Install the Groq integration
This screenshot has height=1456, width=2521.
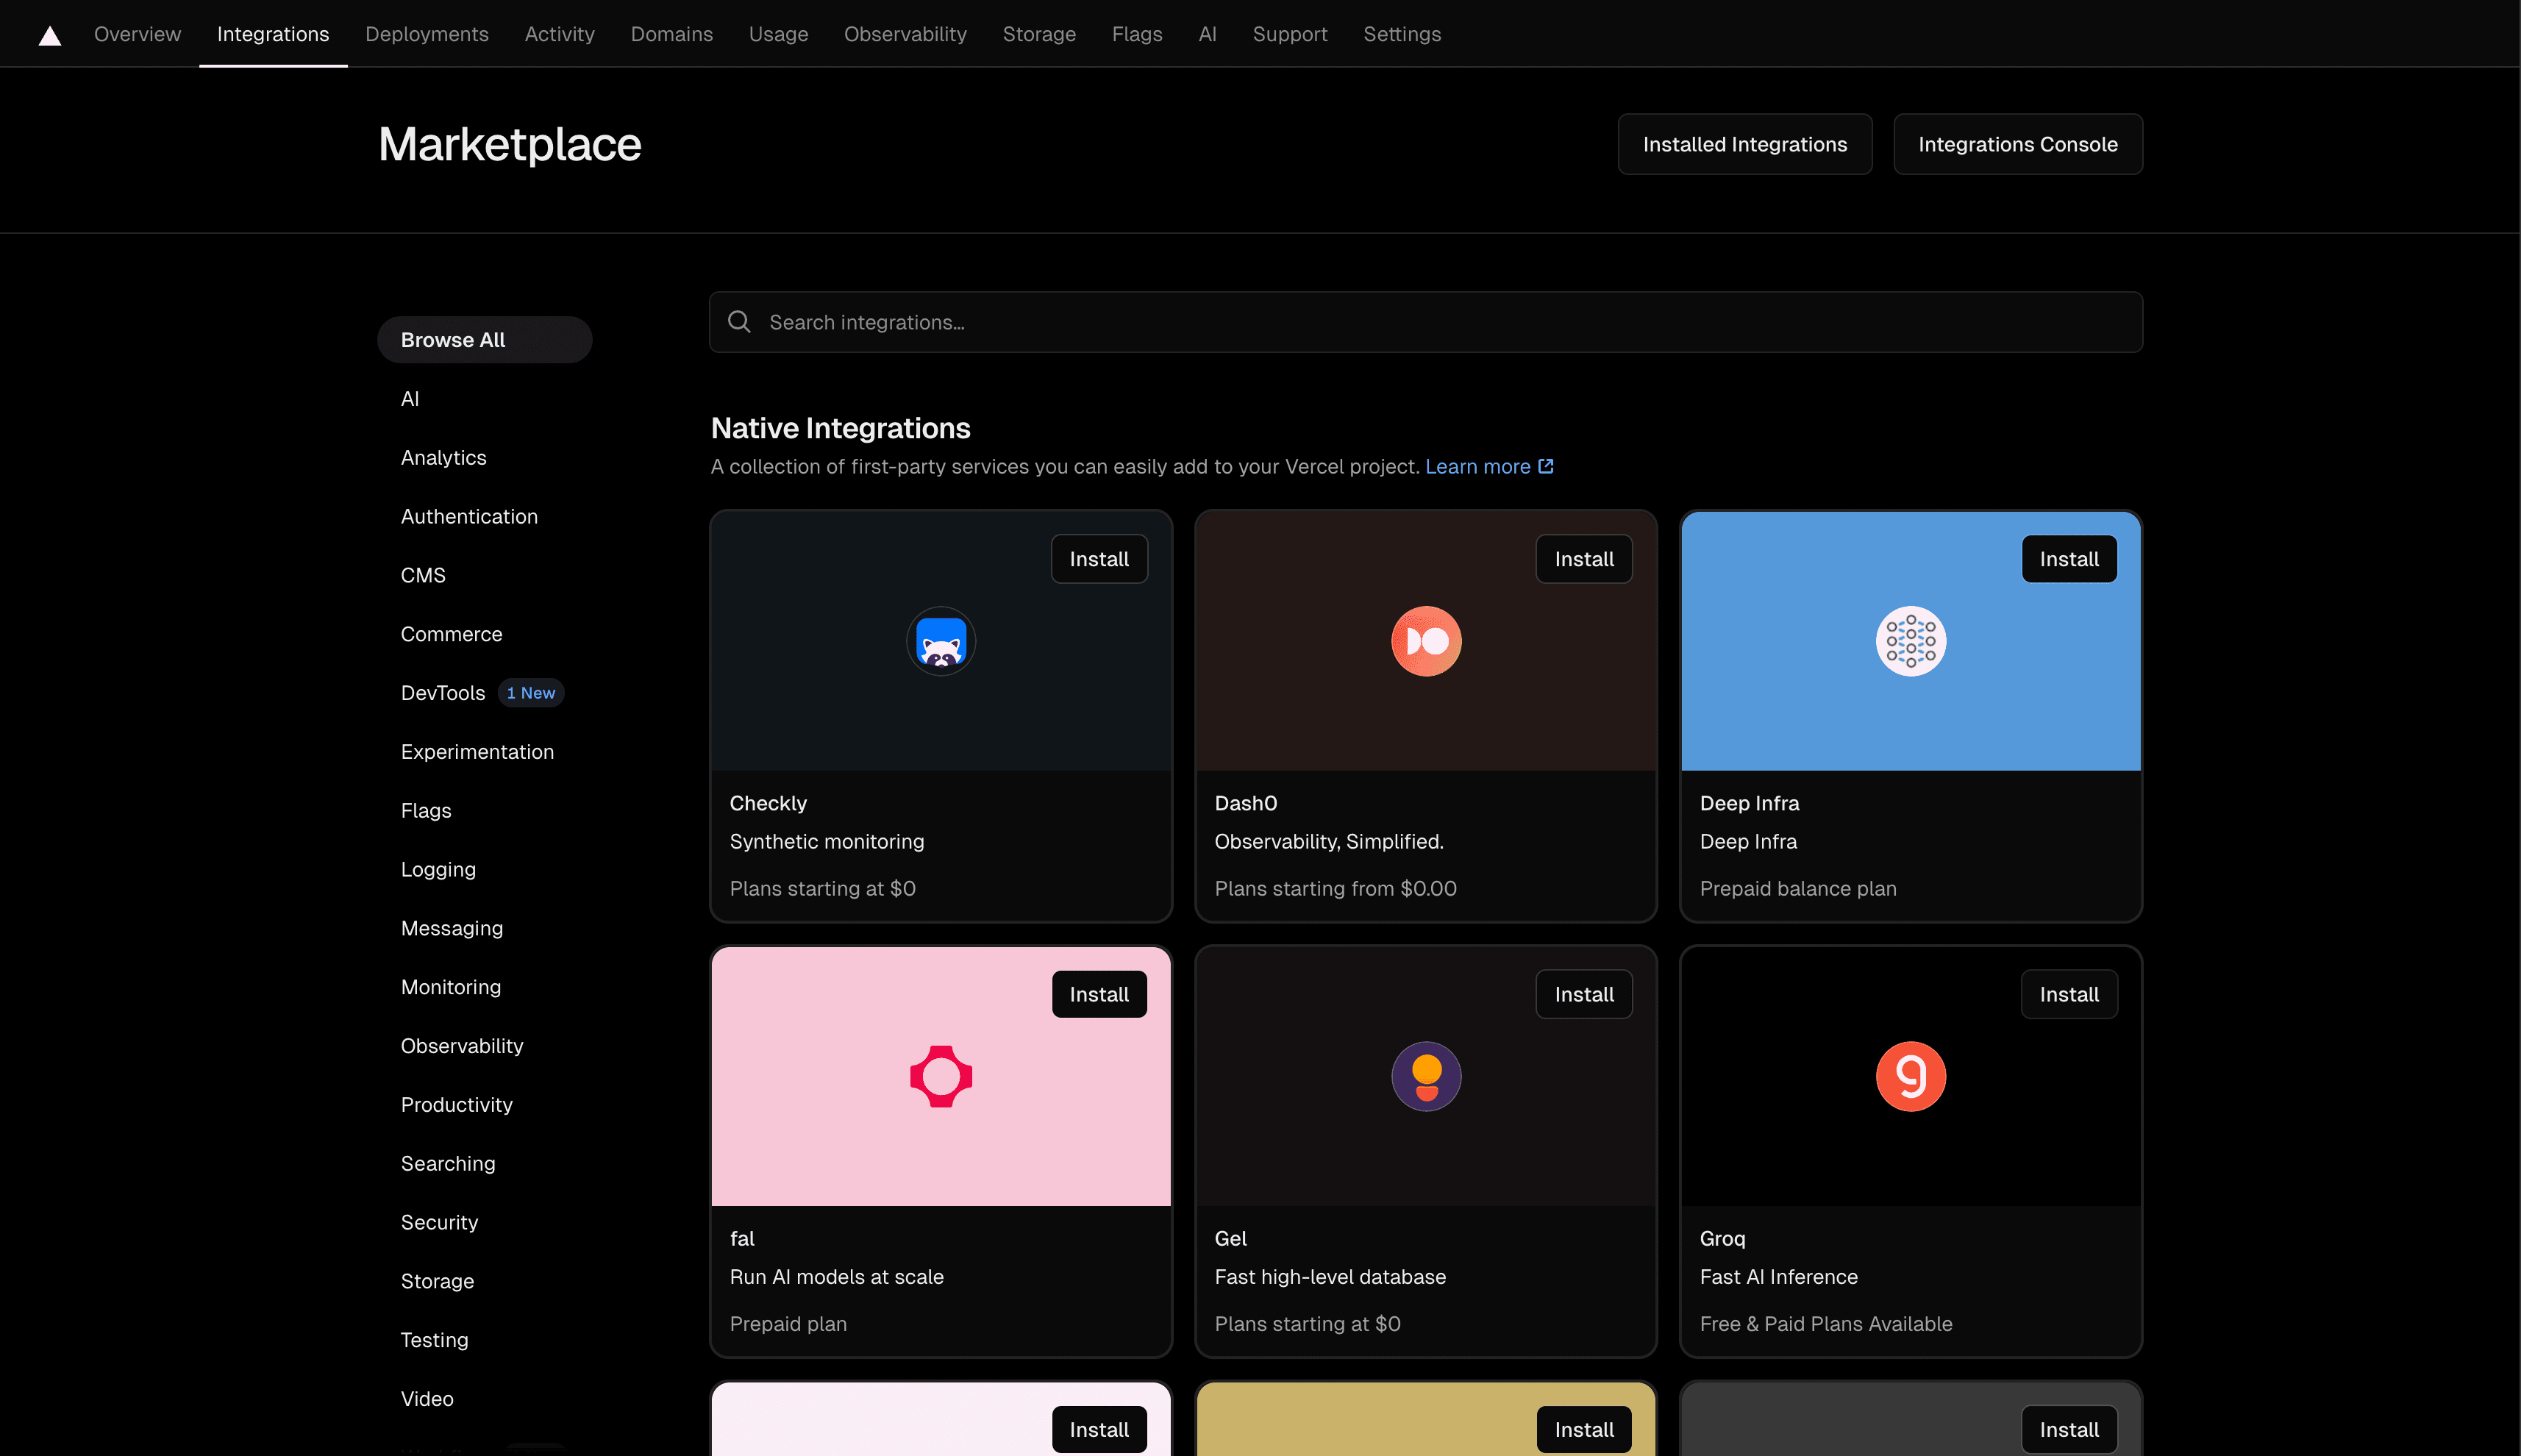pos(2068,994)
